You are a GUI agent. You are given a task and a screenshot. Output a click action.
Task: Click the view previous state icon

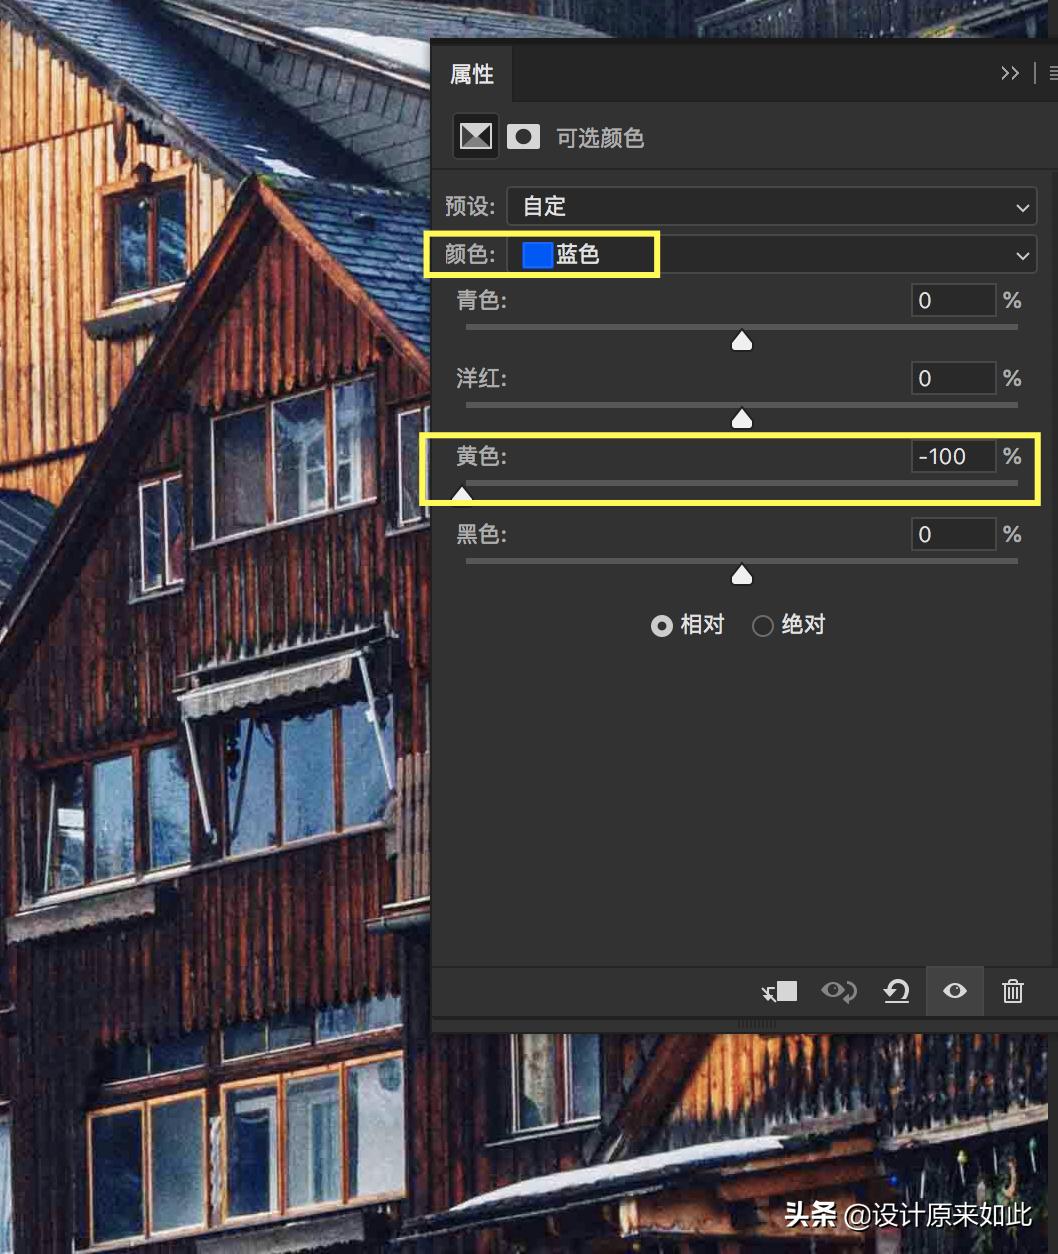click(838, 991)
